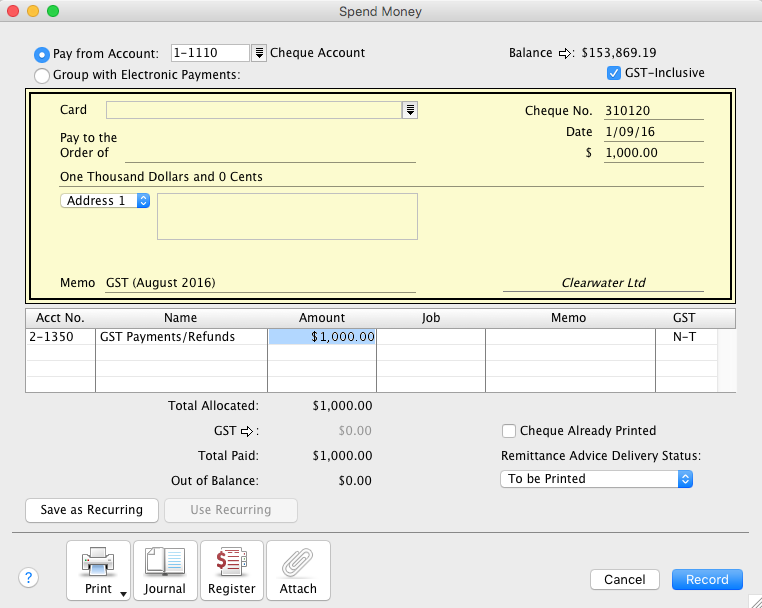Click the Balance arrow icon
The width and height of the screenshot is (762, 608).
(564, 53)
